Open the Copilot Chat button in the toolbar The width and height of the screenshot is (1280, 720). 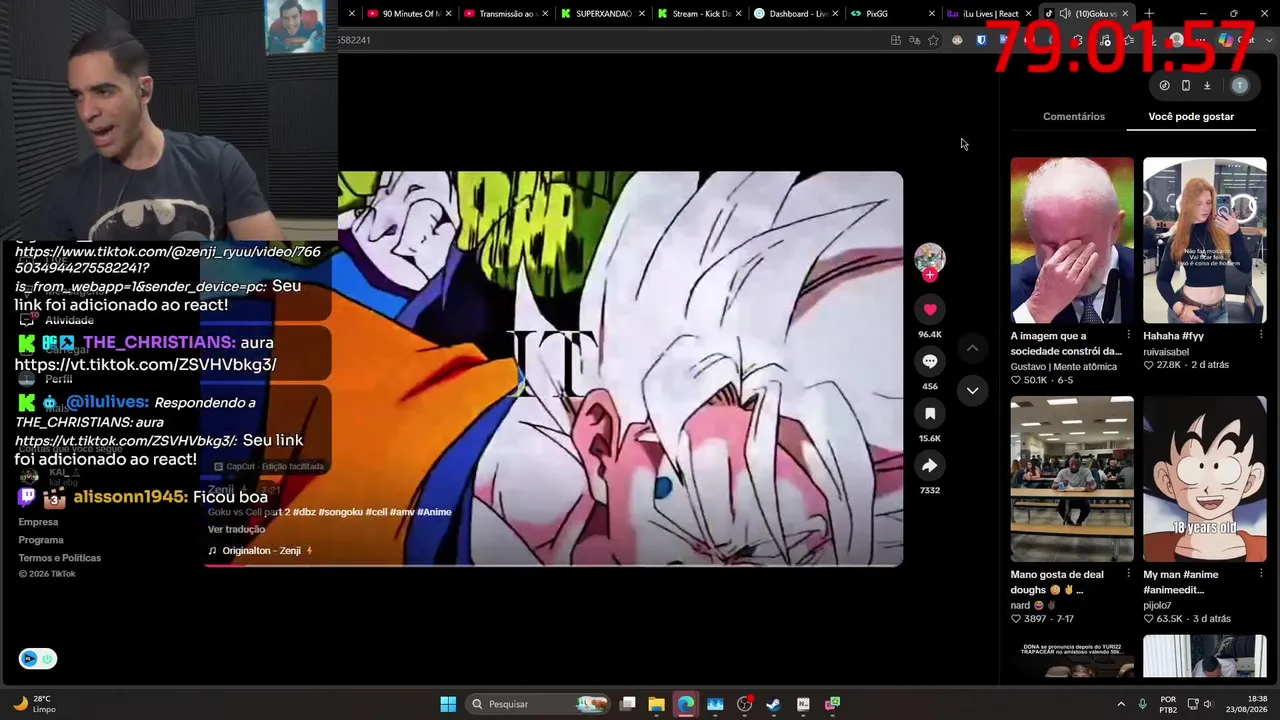point(1234,40)
